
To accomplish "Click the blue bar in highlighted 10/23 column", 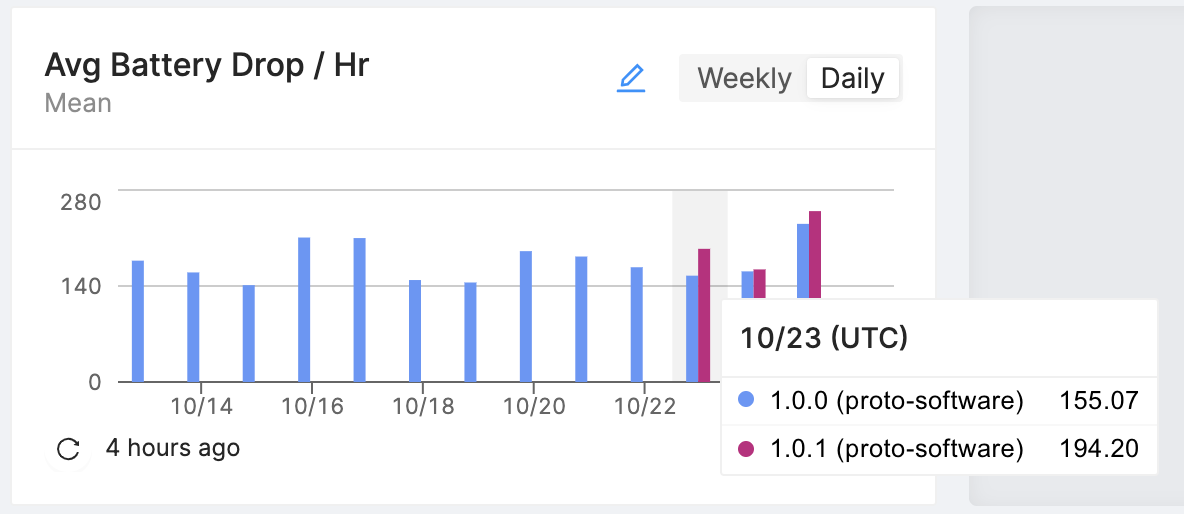I will (692, 329).
